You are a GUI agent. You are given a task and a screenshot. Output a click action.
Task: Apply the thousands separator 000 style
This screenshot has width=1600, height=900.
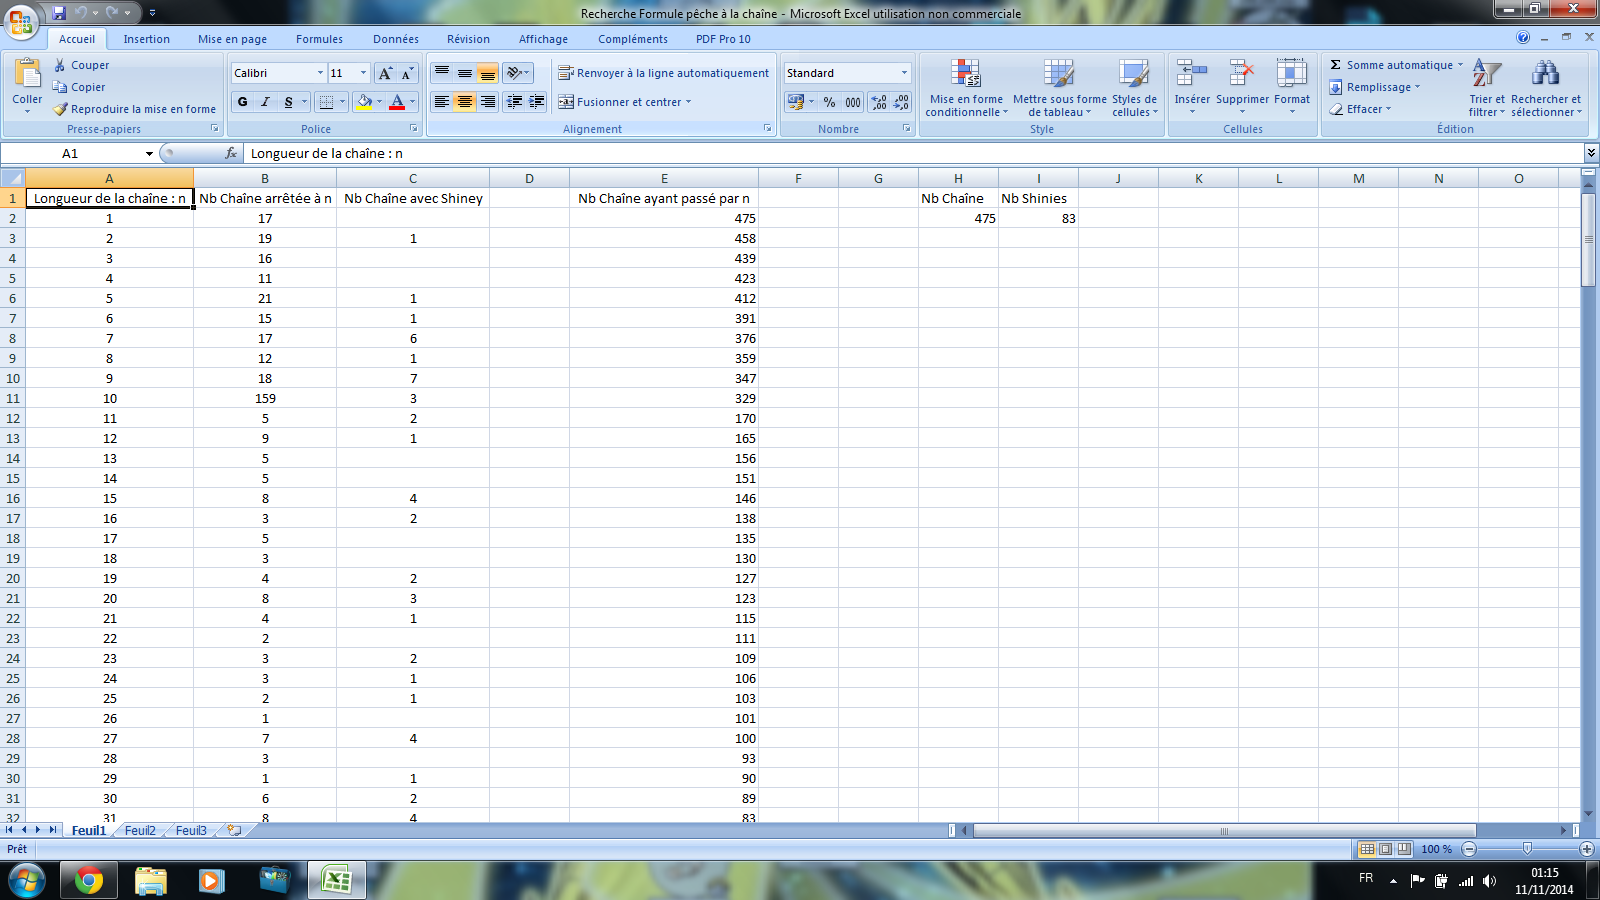click(853, 102)
